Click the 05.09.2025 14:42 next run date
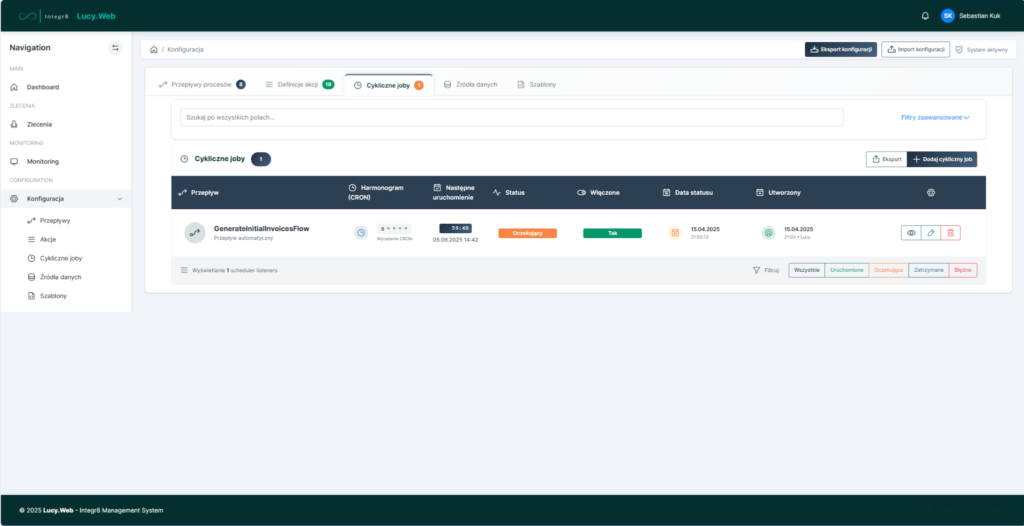This screenshot has width=1024, height=526. coord(455,240)
